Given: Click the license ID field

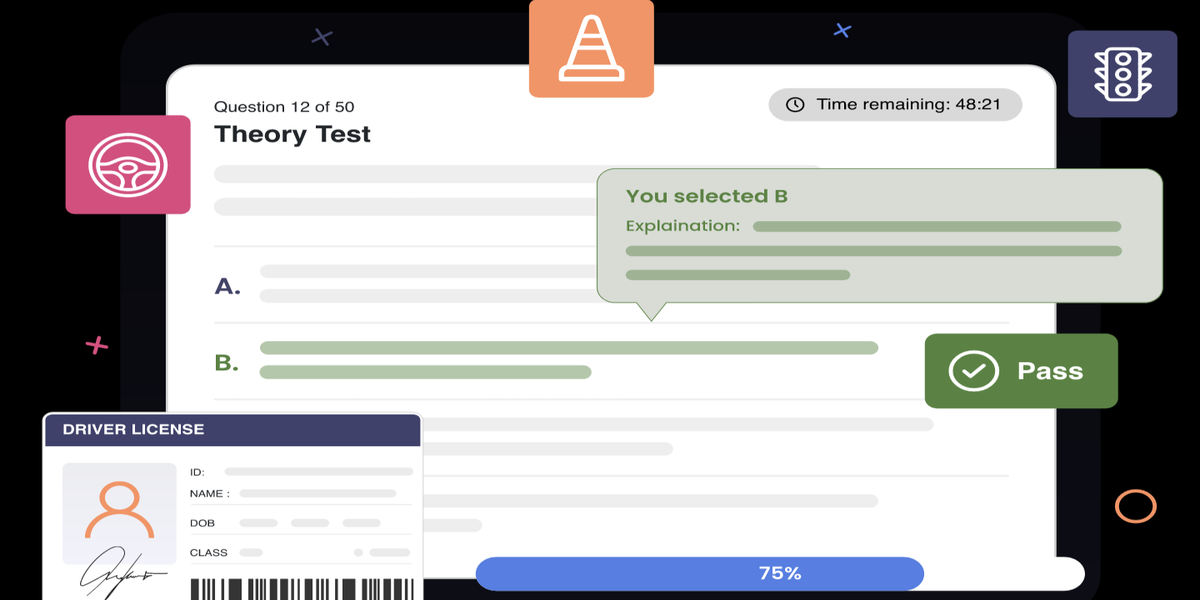Looking at the screenshot, I should click(x=318, y=471).
